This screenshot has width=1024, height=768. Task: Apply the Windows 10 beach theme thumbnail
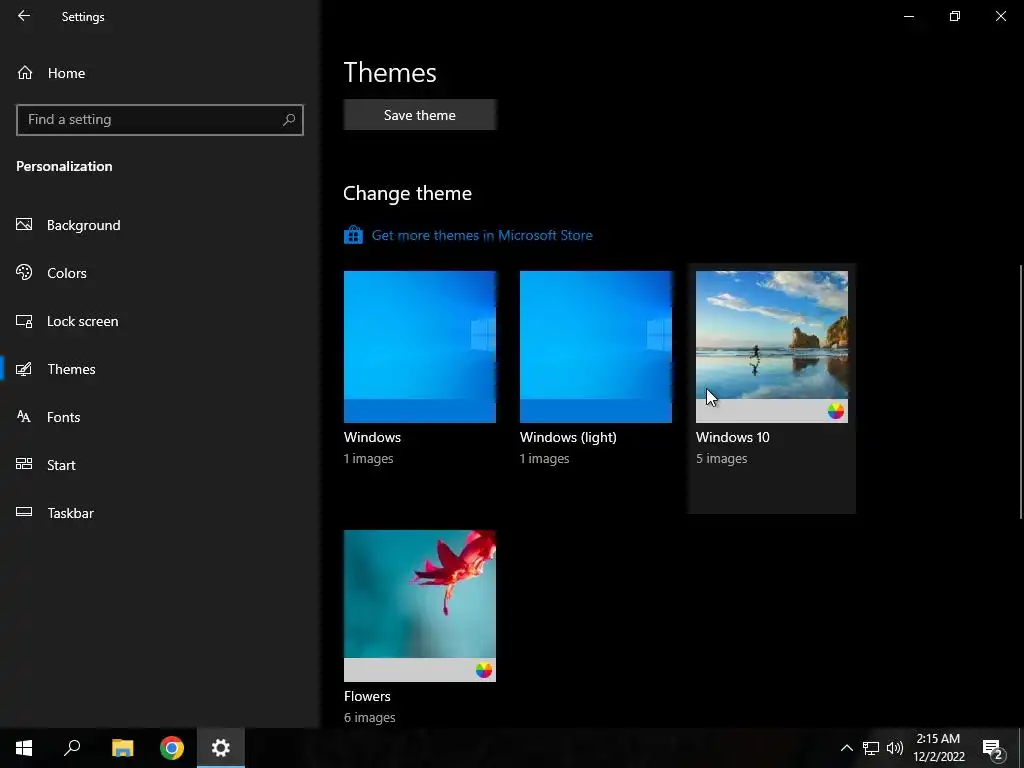click(772, 347)
